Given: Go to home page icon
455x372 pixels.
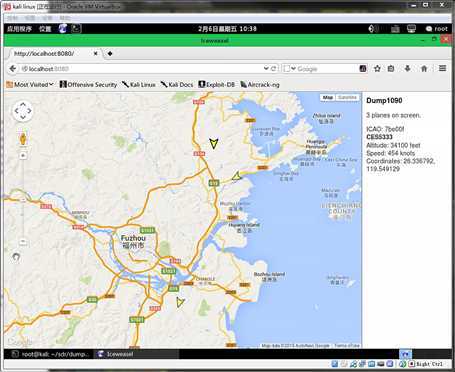Looking at the screenshot, I should 424,69.
